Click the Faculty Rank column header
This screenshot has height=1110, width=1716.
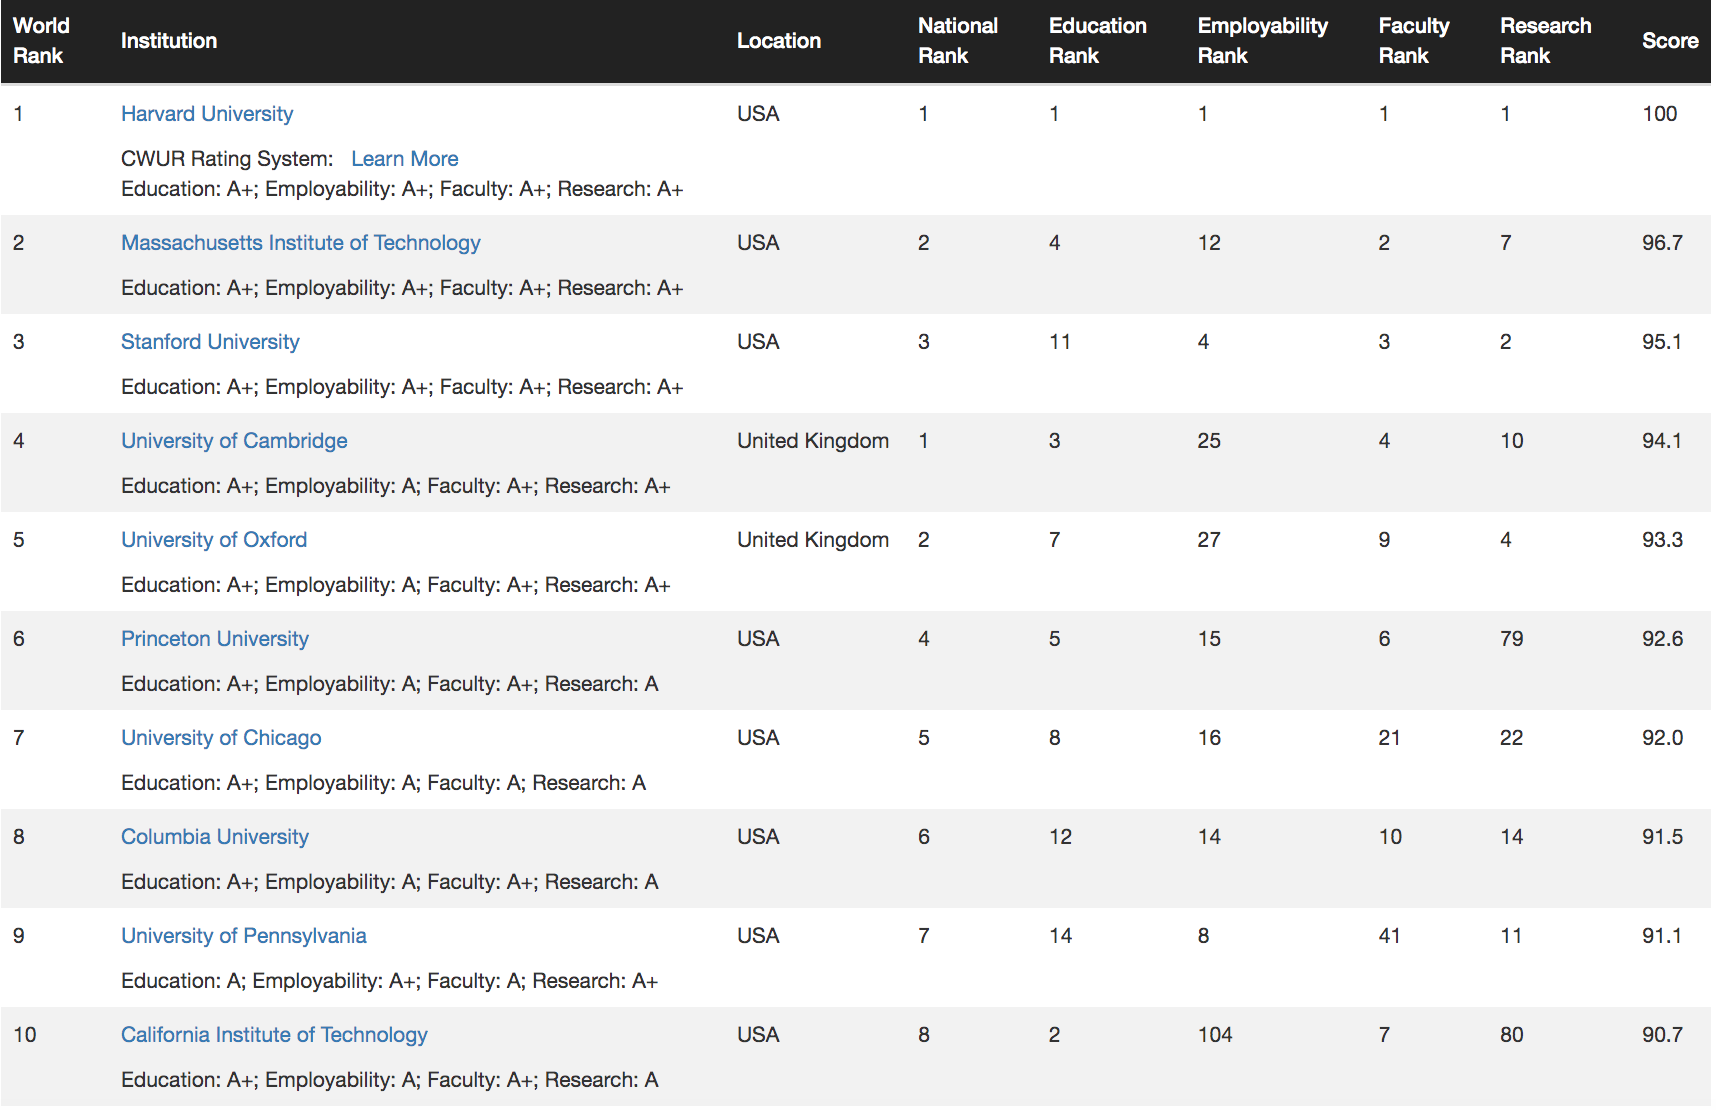(x=1414, y=41)
